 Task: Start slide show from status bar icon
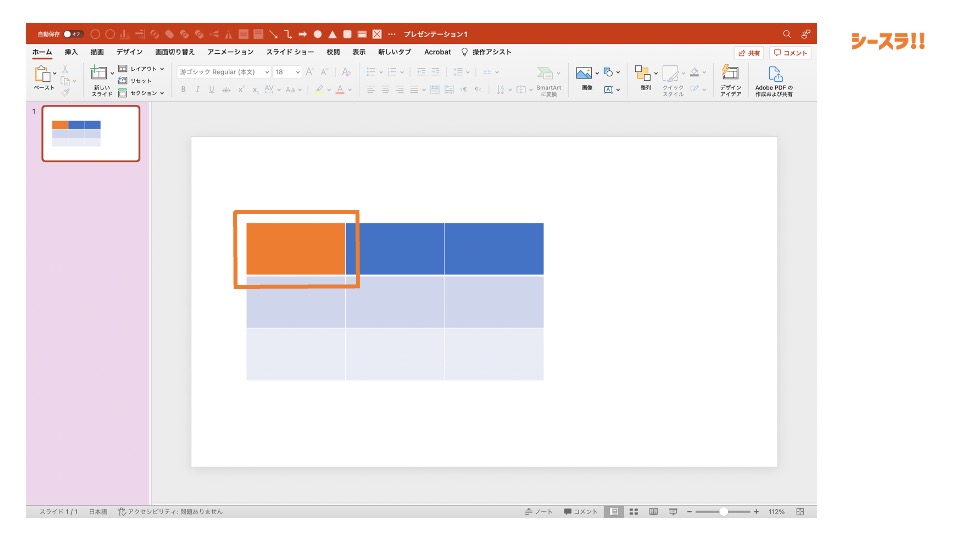tap(672, 511)
